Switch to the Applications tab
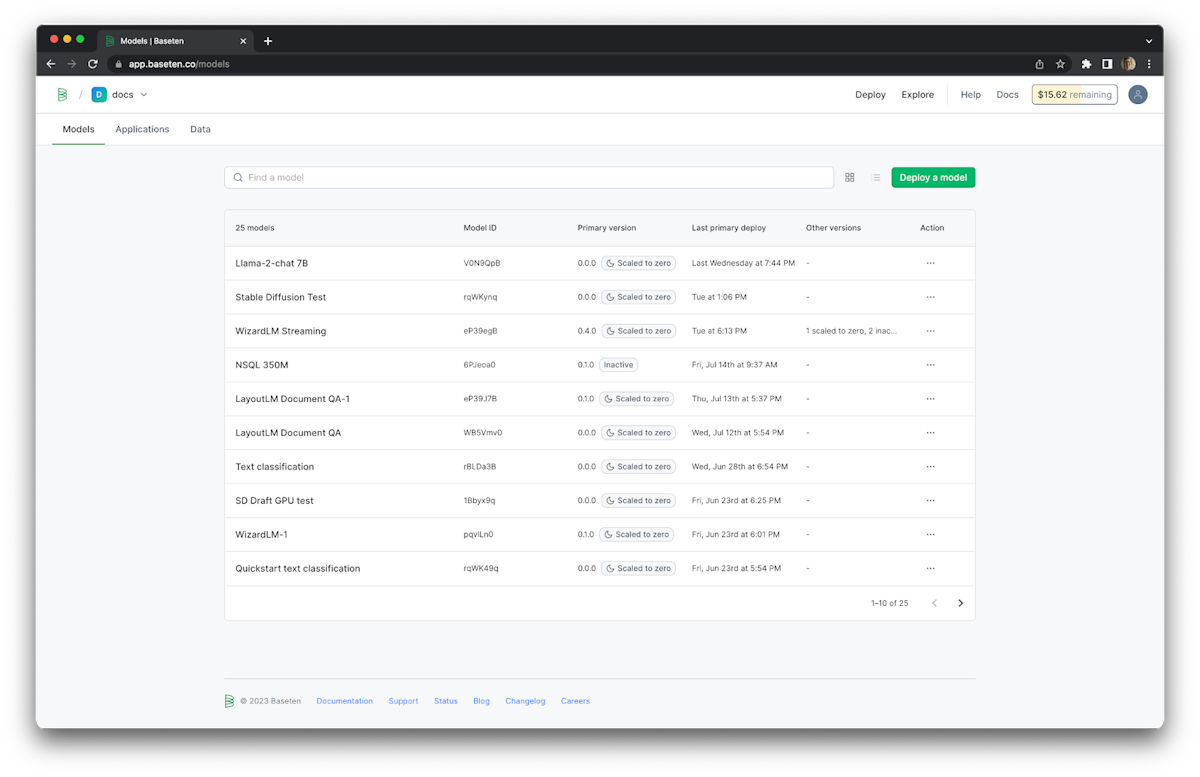The height and width of the screenshot is (777, 1200). [x=142, y=129]
